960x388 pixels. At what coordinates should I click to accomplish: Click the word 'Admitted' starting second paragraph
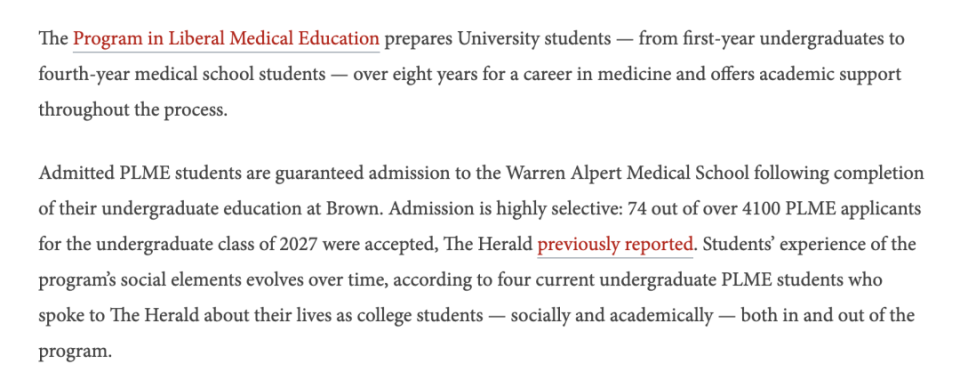[77, 173]
